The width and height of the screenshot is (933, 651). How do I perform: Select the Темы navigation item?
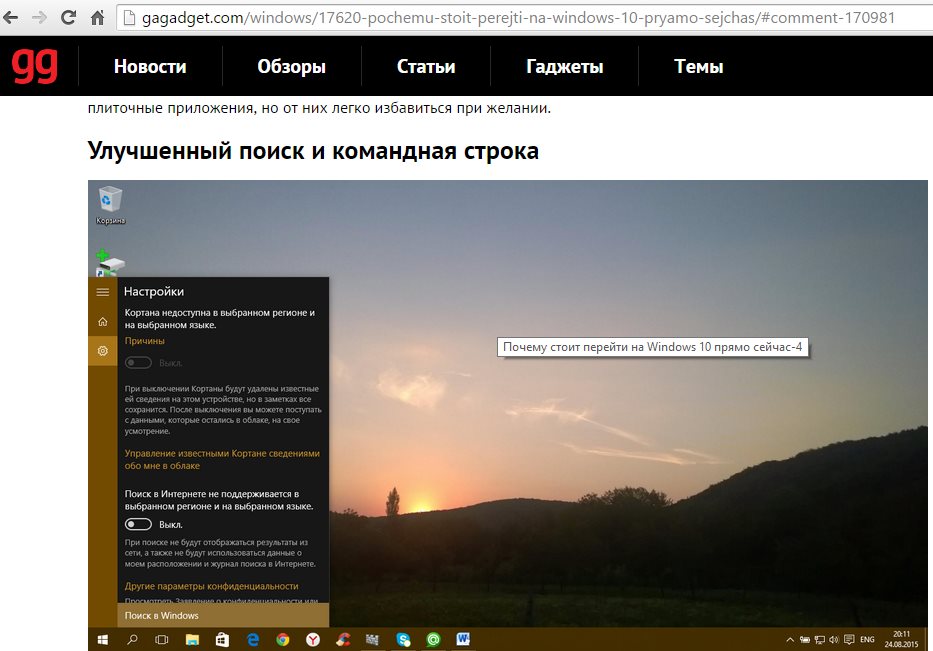698,67
